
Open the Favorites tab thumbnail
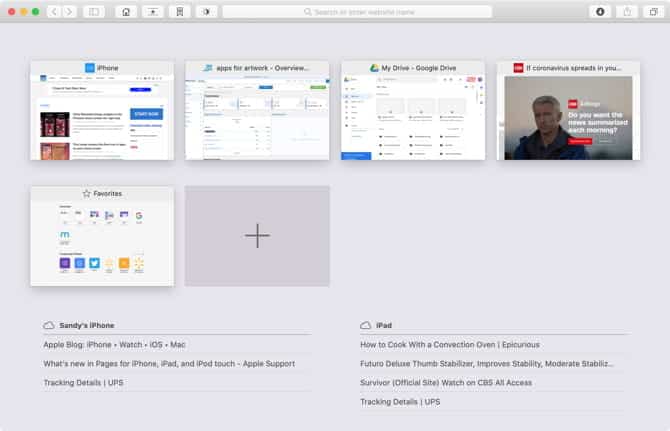(102, 236)
